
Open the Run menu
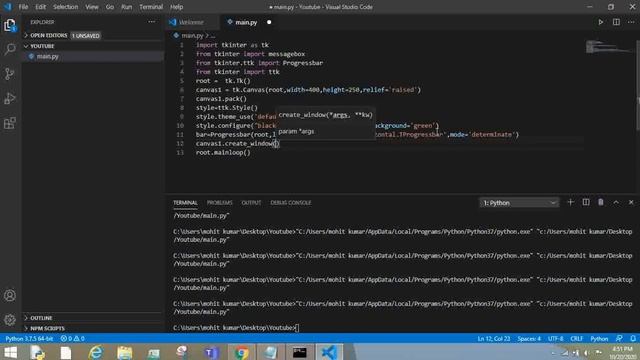127,7
